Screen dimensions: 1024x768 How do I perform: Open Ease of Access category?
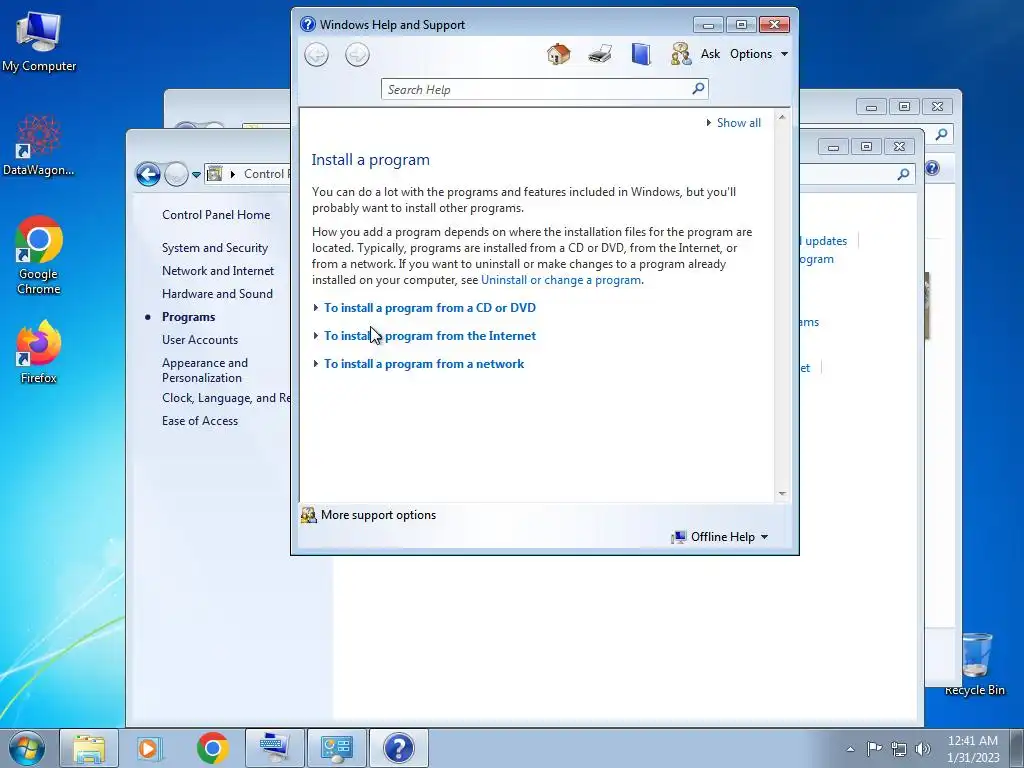point(200,421)
